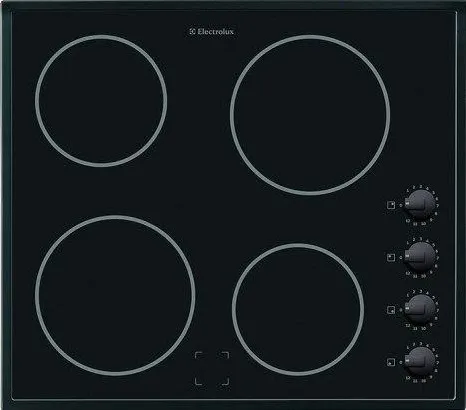This screenshot has height=410, width=466.
Task: Select the top-left small cooking zone ring
Action: 101,101
